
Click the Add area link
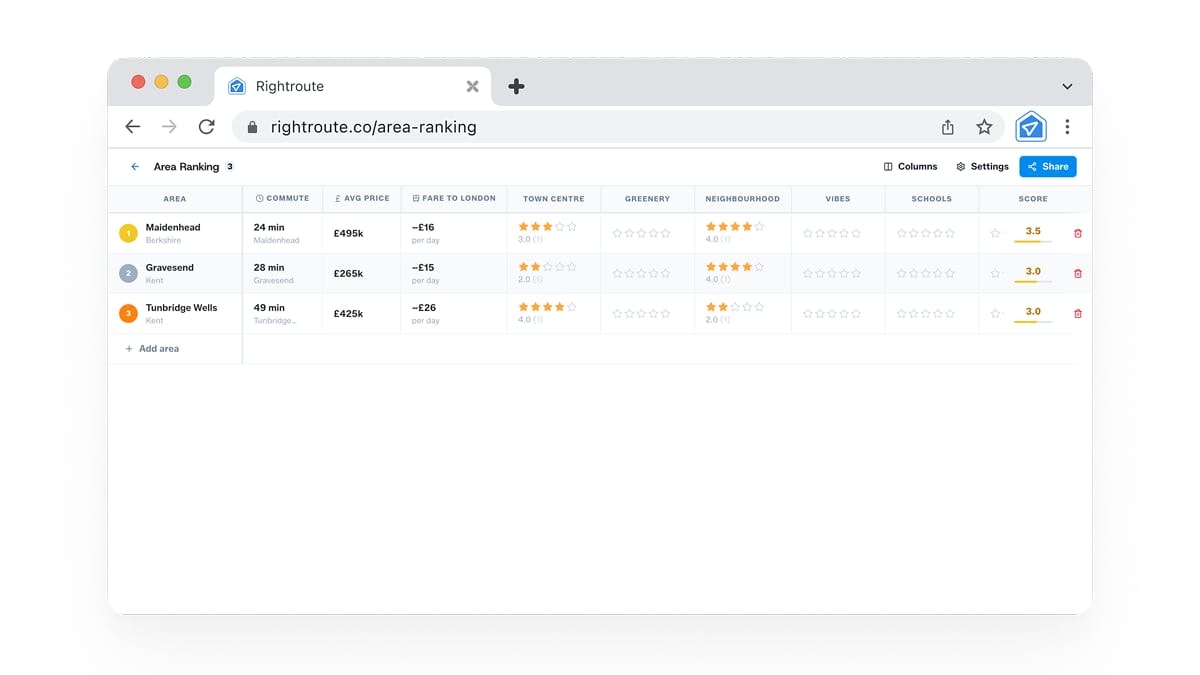[152, 349]
